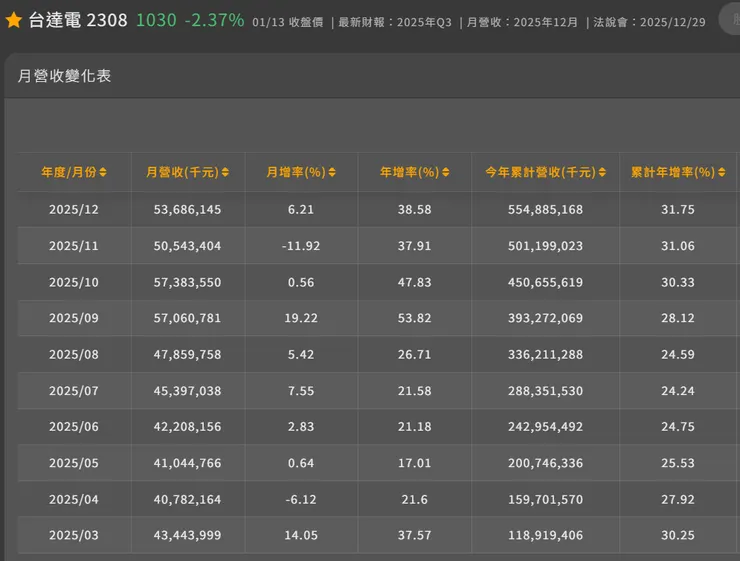Click revenue value 57,060,781
The width and height of the screenshot is (740, 561).
(187, 318)
